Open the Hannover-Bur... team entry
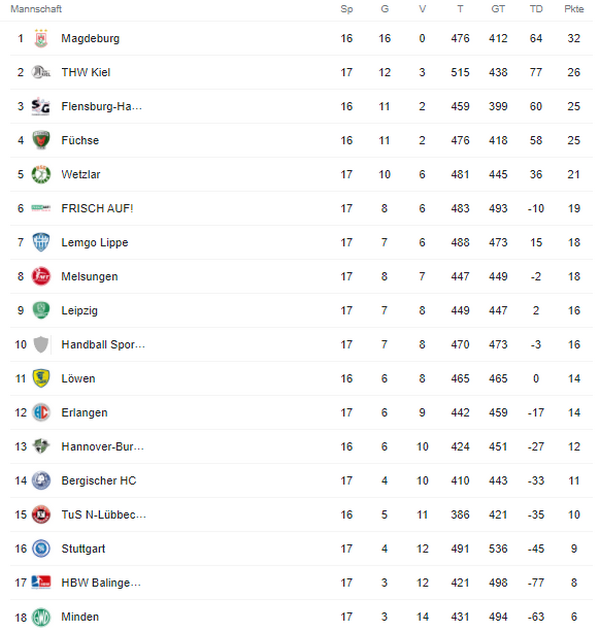 tap(102, 447)
